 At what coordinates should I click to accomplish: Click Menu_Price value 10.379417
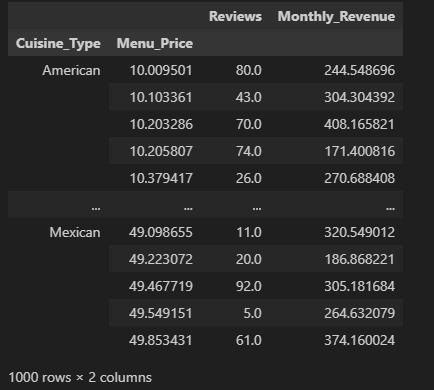[161, 178]
